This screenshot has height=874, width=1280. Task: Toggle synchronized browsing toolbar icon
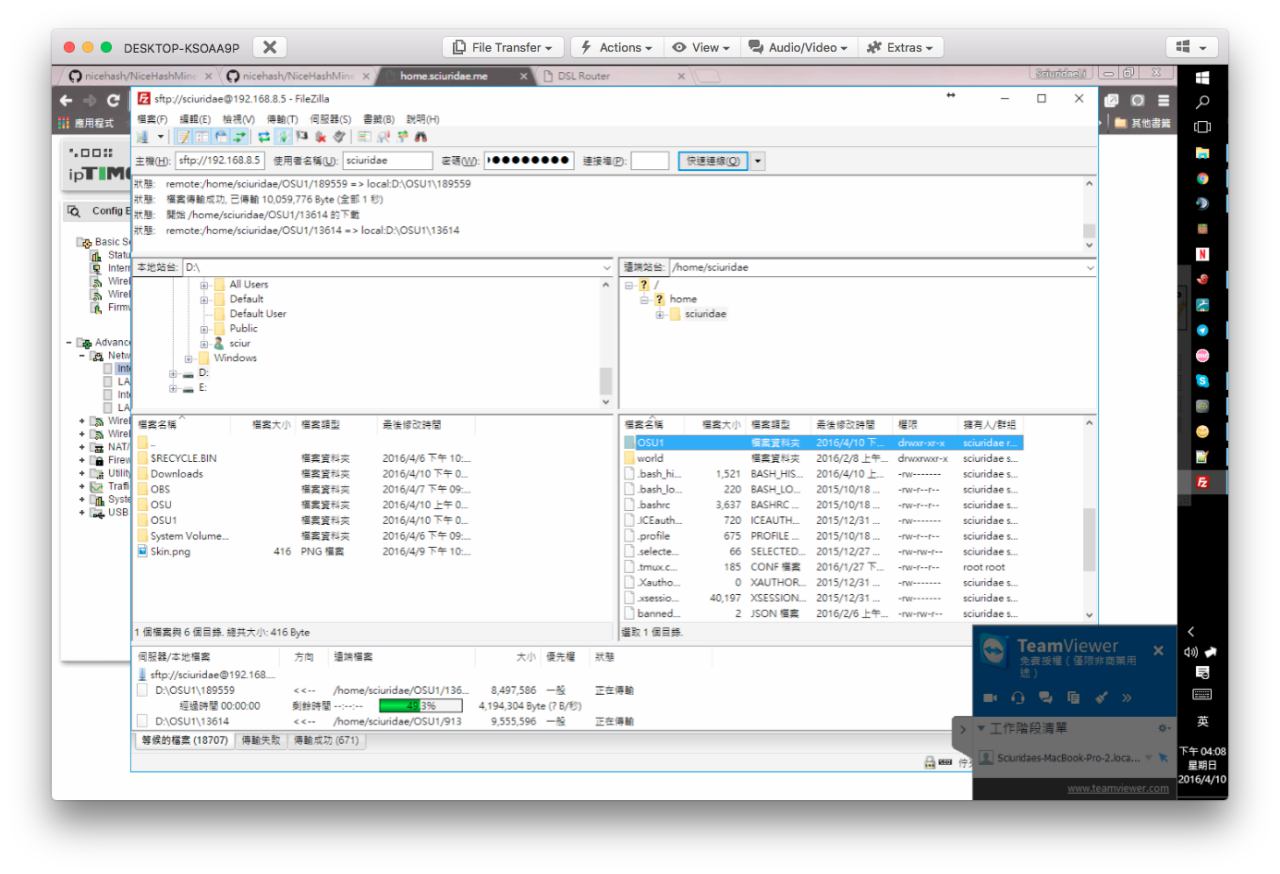click(x=402, y=137)
